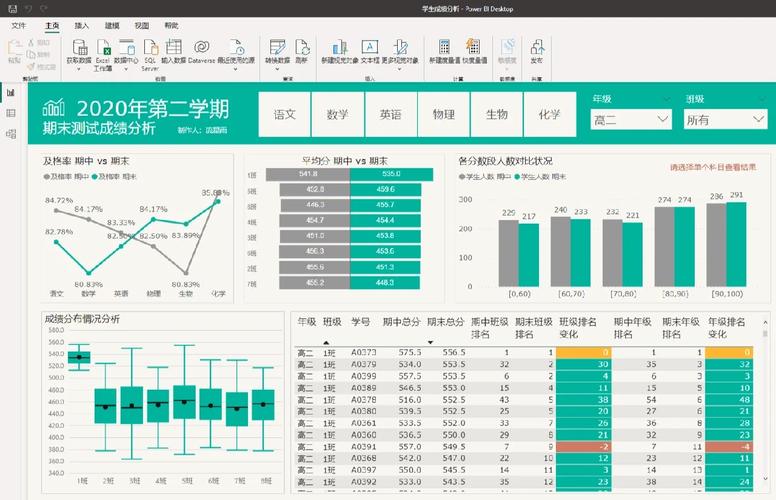Click student ID cell A0373
The width and height of the screenshot is (776, 500).
click(364, 352)
